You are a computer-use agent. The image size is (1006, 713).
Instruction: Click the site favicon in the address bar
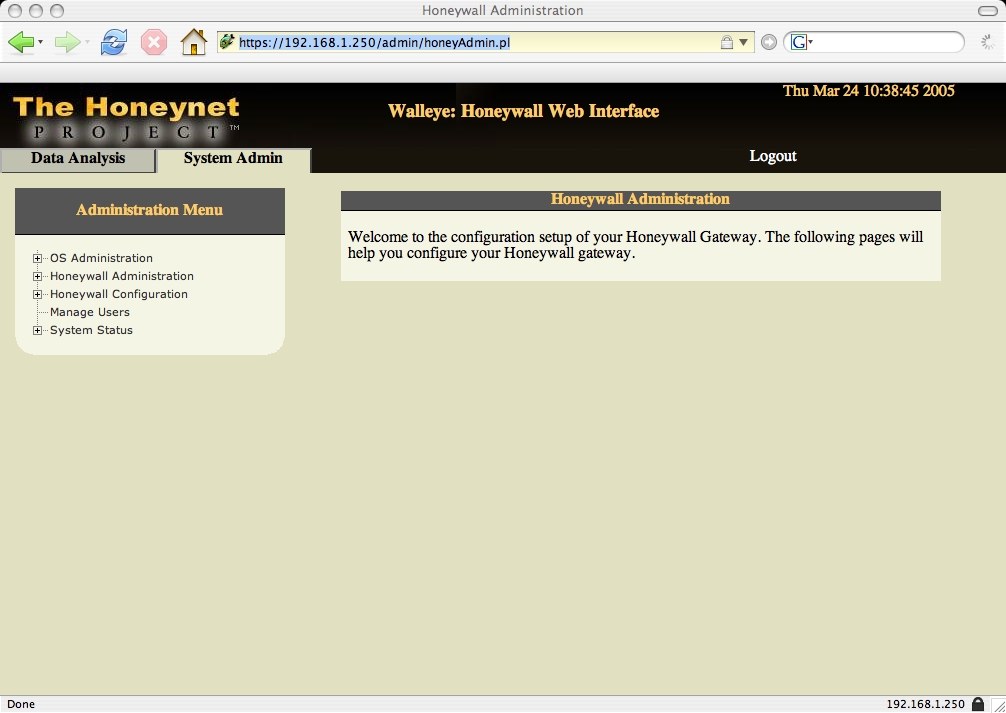[x=227, y=42]
